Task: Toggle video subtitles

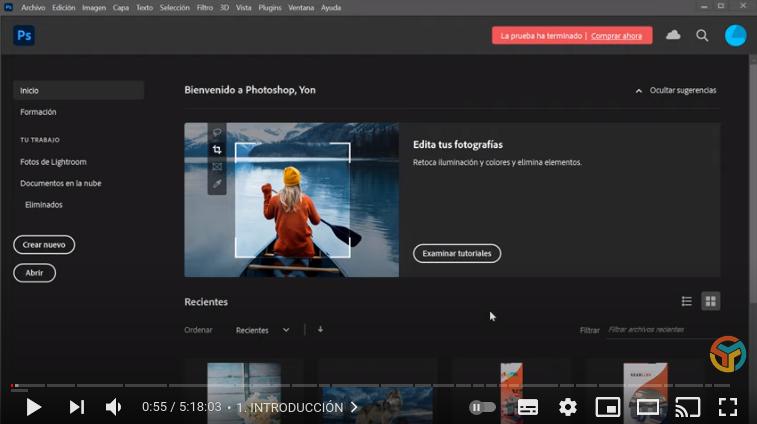Action: coord(528,407)
